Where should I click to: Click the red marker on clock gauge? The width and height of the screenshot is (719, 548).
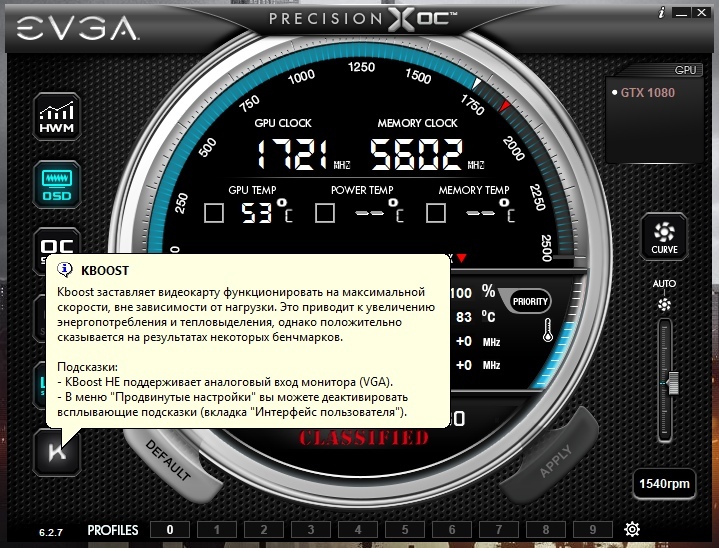pos(504,106)
